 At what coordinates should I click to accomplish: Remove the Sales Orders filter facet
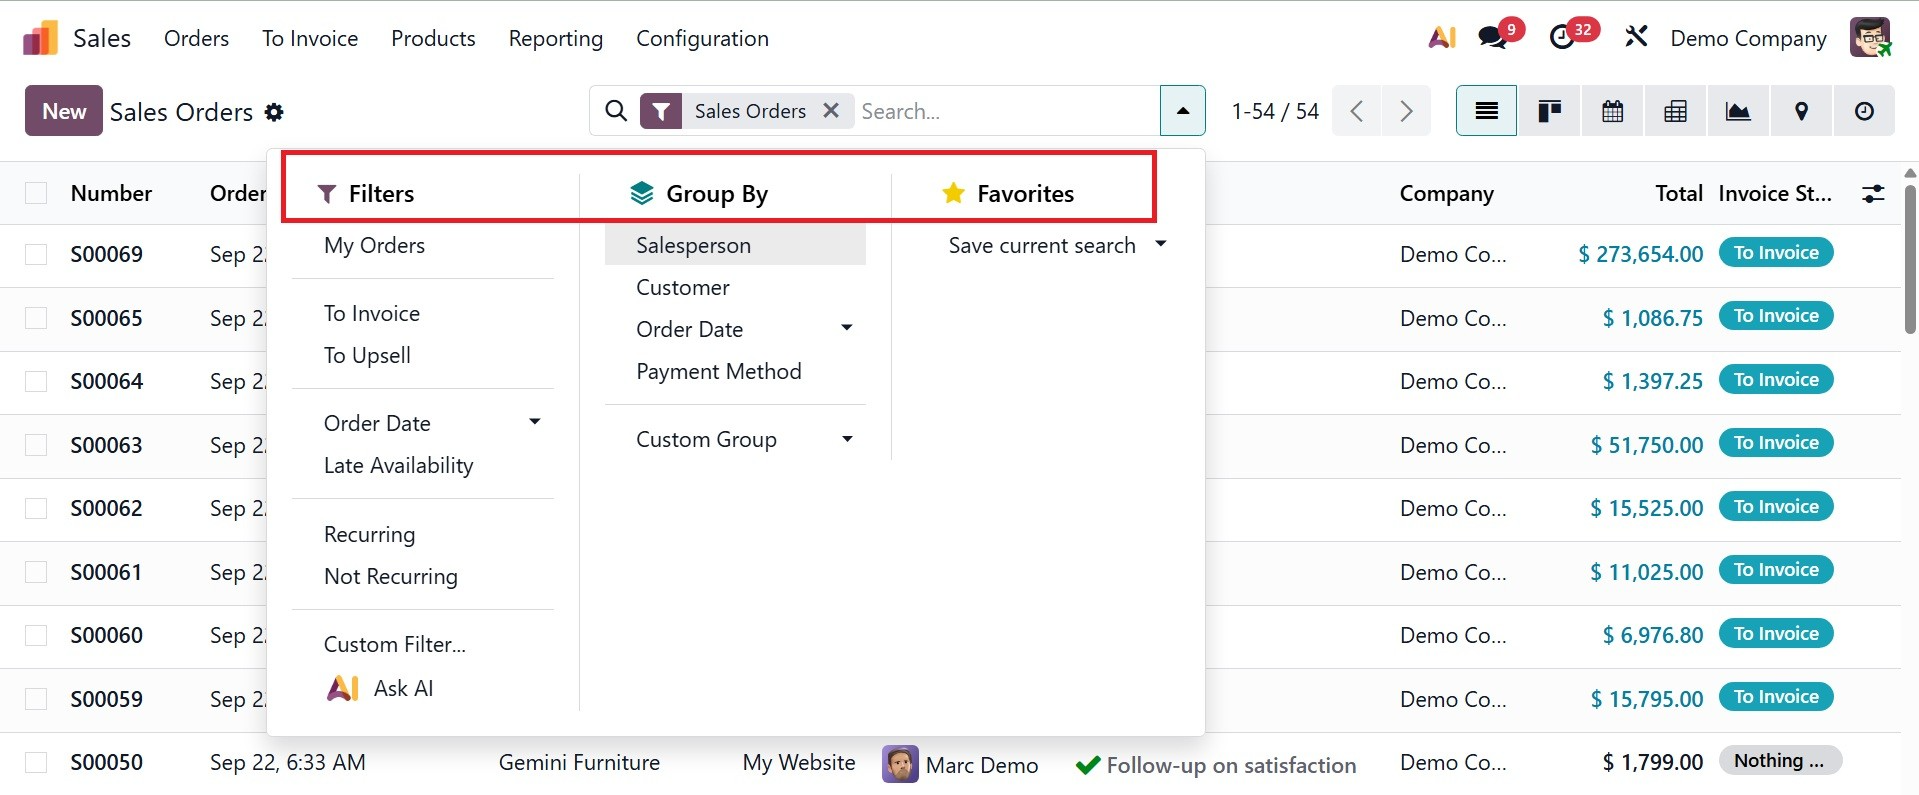tap(831, 111)
